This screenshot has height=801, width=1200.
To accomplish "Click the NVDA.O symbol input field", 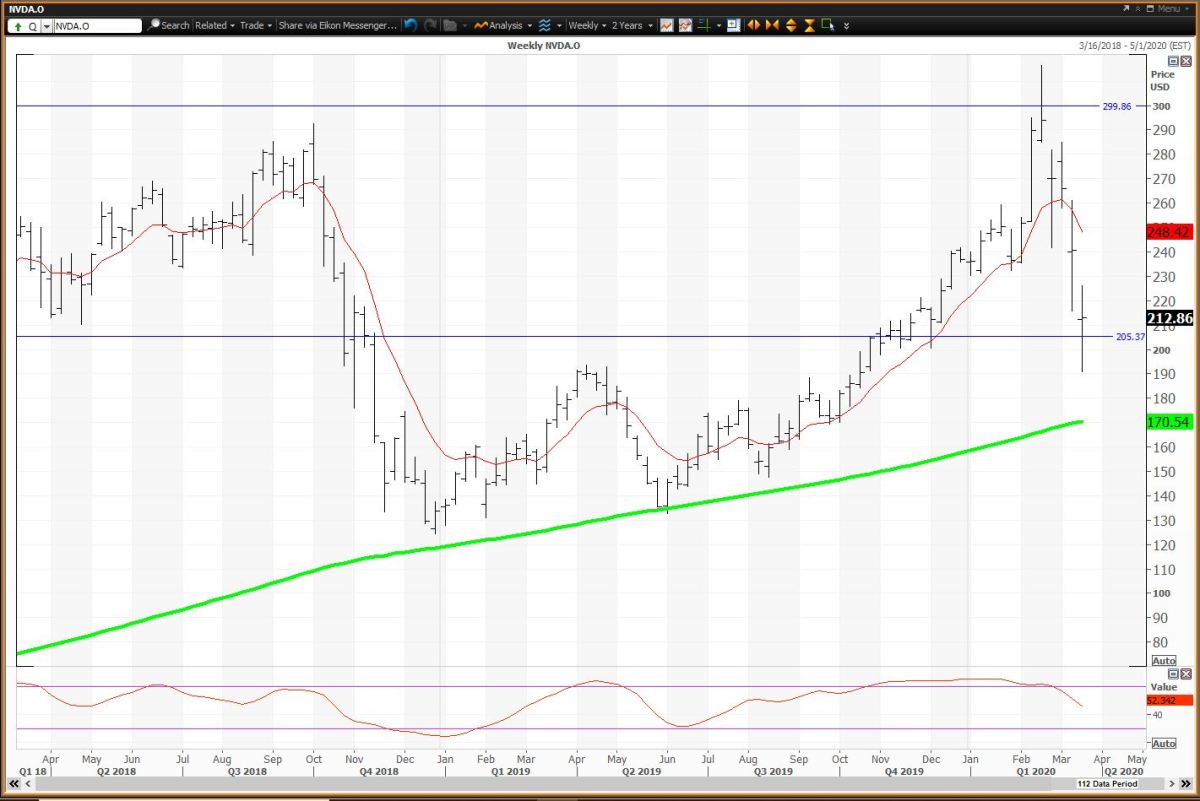I will [x=95, y=25].
